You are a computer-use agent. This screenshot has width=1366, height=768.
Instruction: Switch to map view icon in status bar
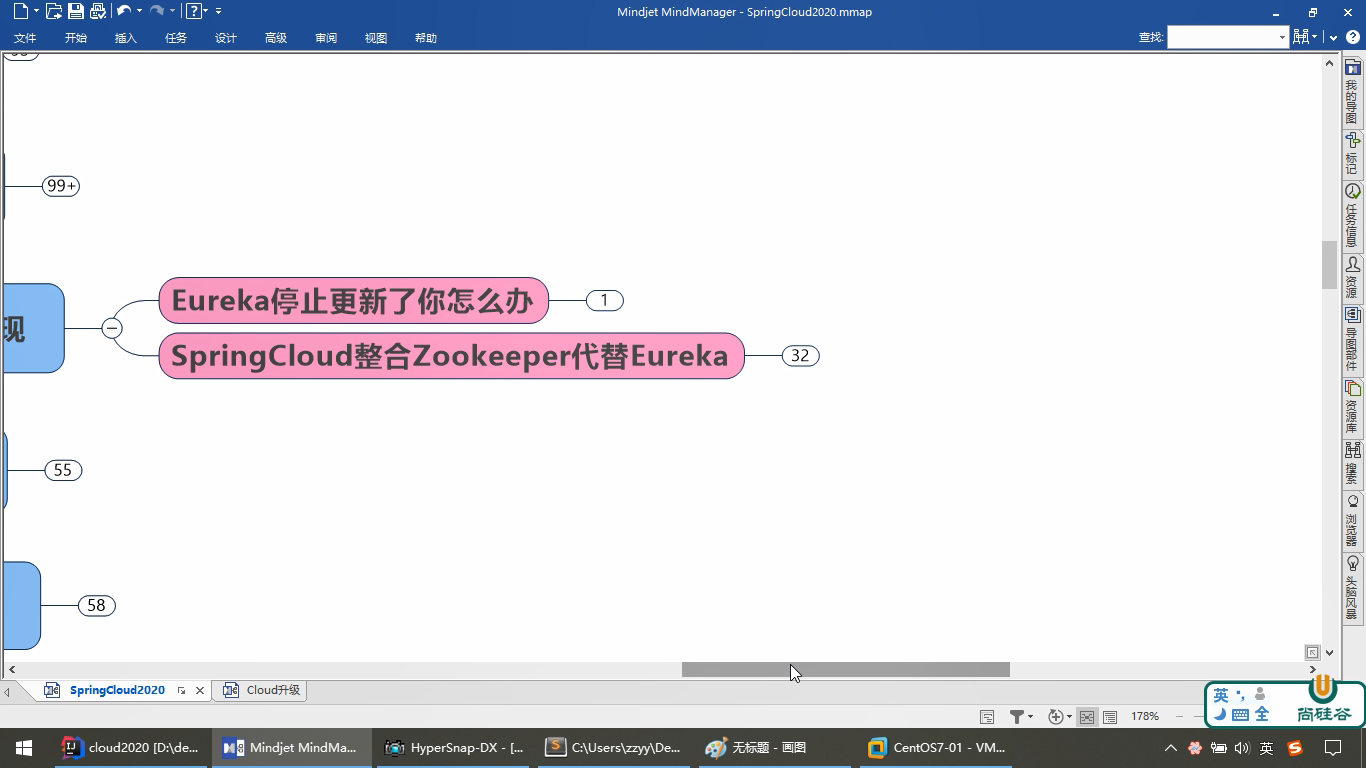tap(1087, 716)
